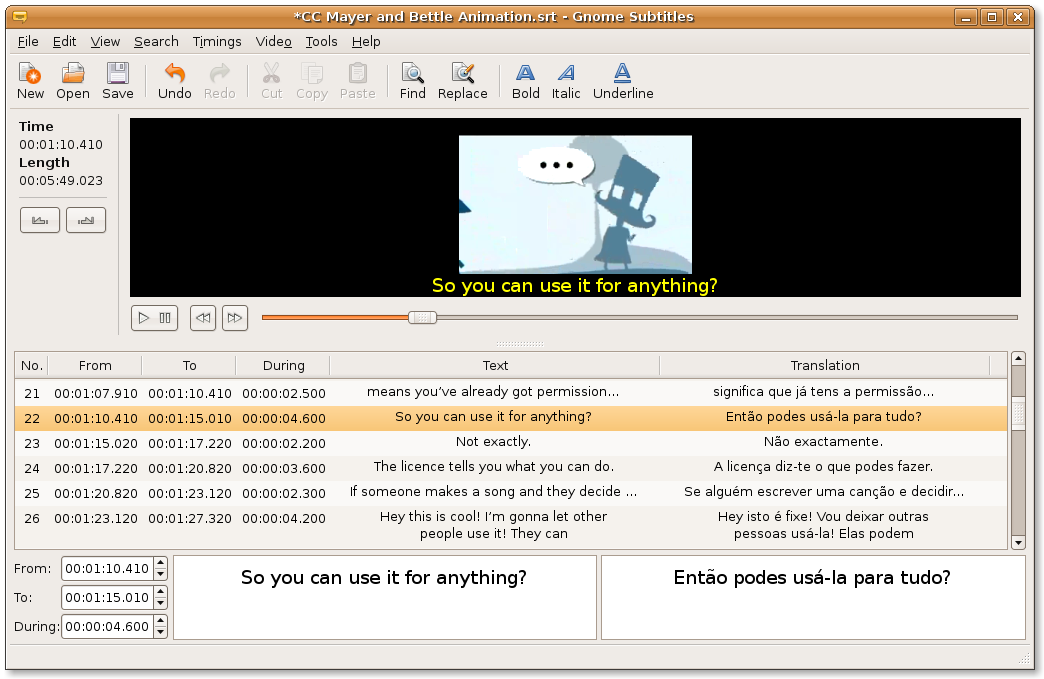This screenshot has height=679, width=1044.
Task: Open the File menu
Action: 28,41
